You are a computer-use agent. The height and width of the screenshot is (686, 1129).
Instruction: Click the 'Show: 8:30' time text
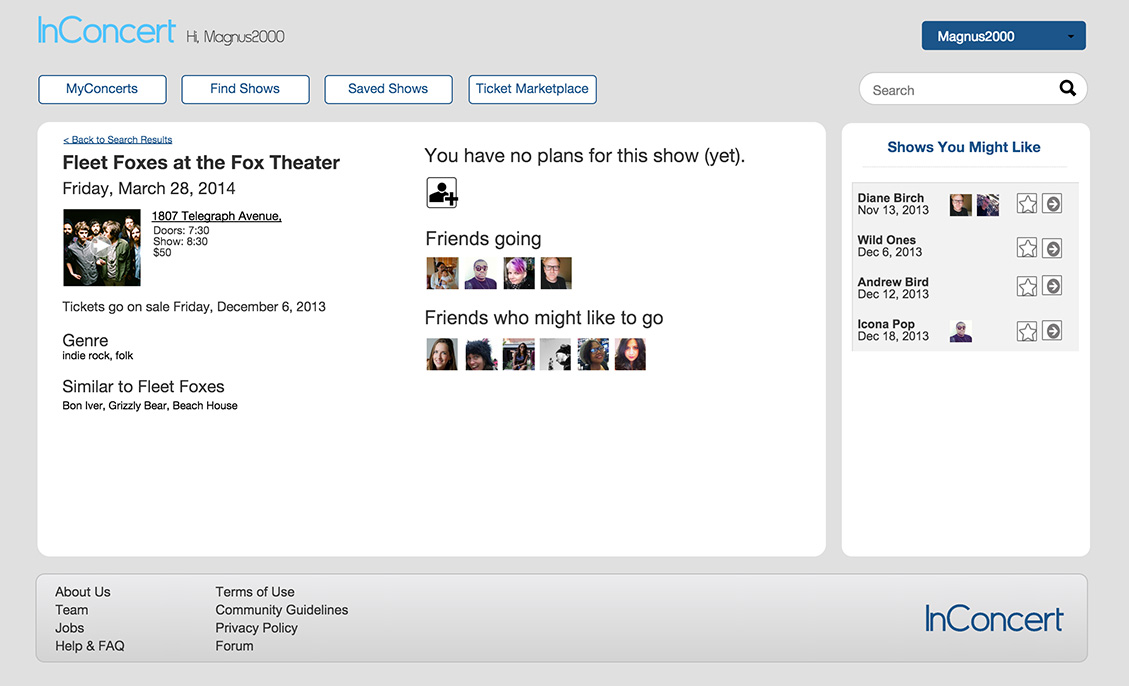tap(180, 241)
